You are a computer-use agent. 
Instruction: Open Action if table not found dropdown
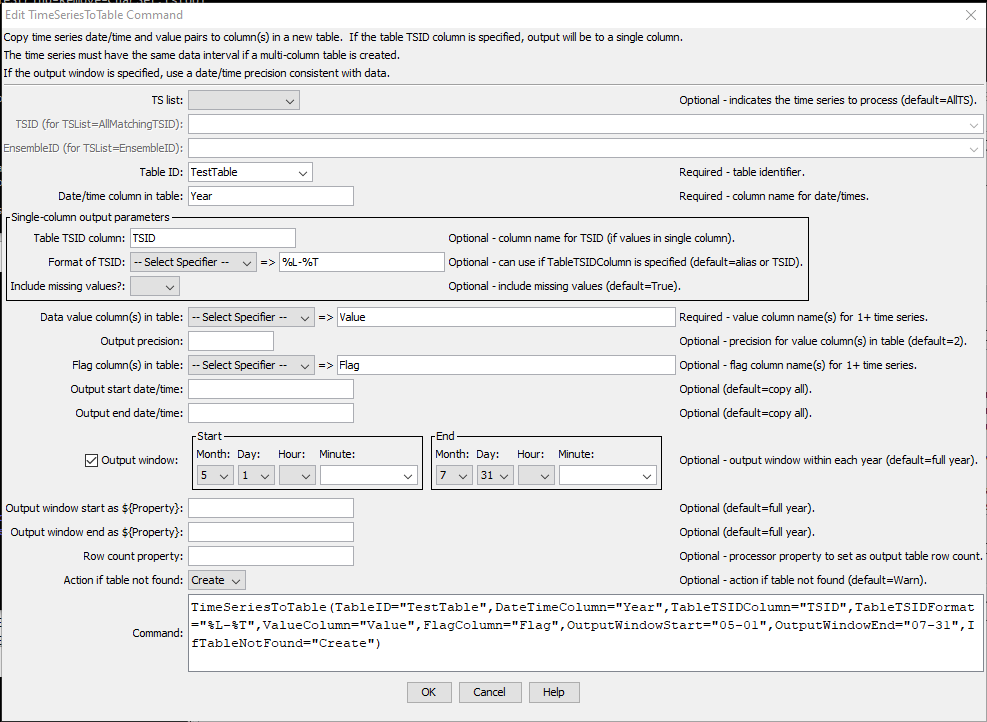point(217,580)
